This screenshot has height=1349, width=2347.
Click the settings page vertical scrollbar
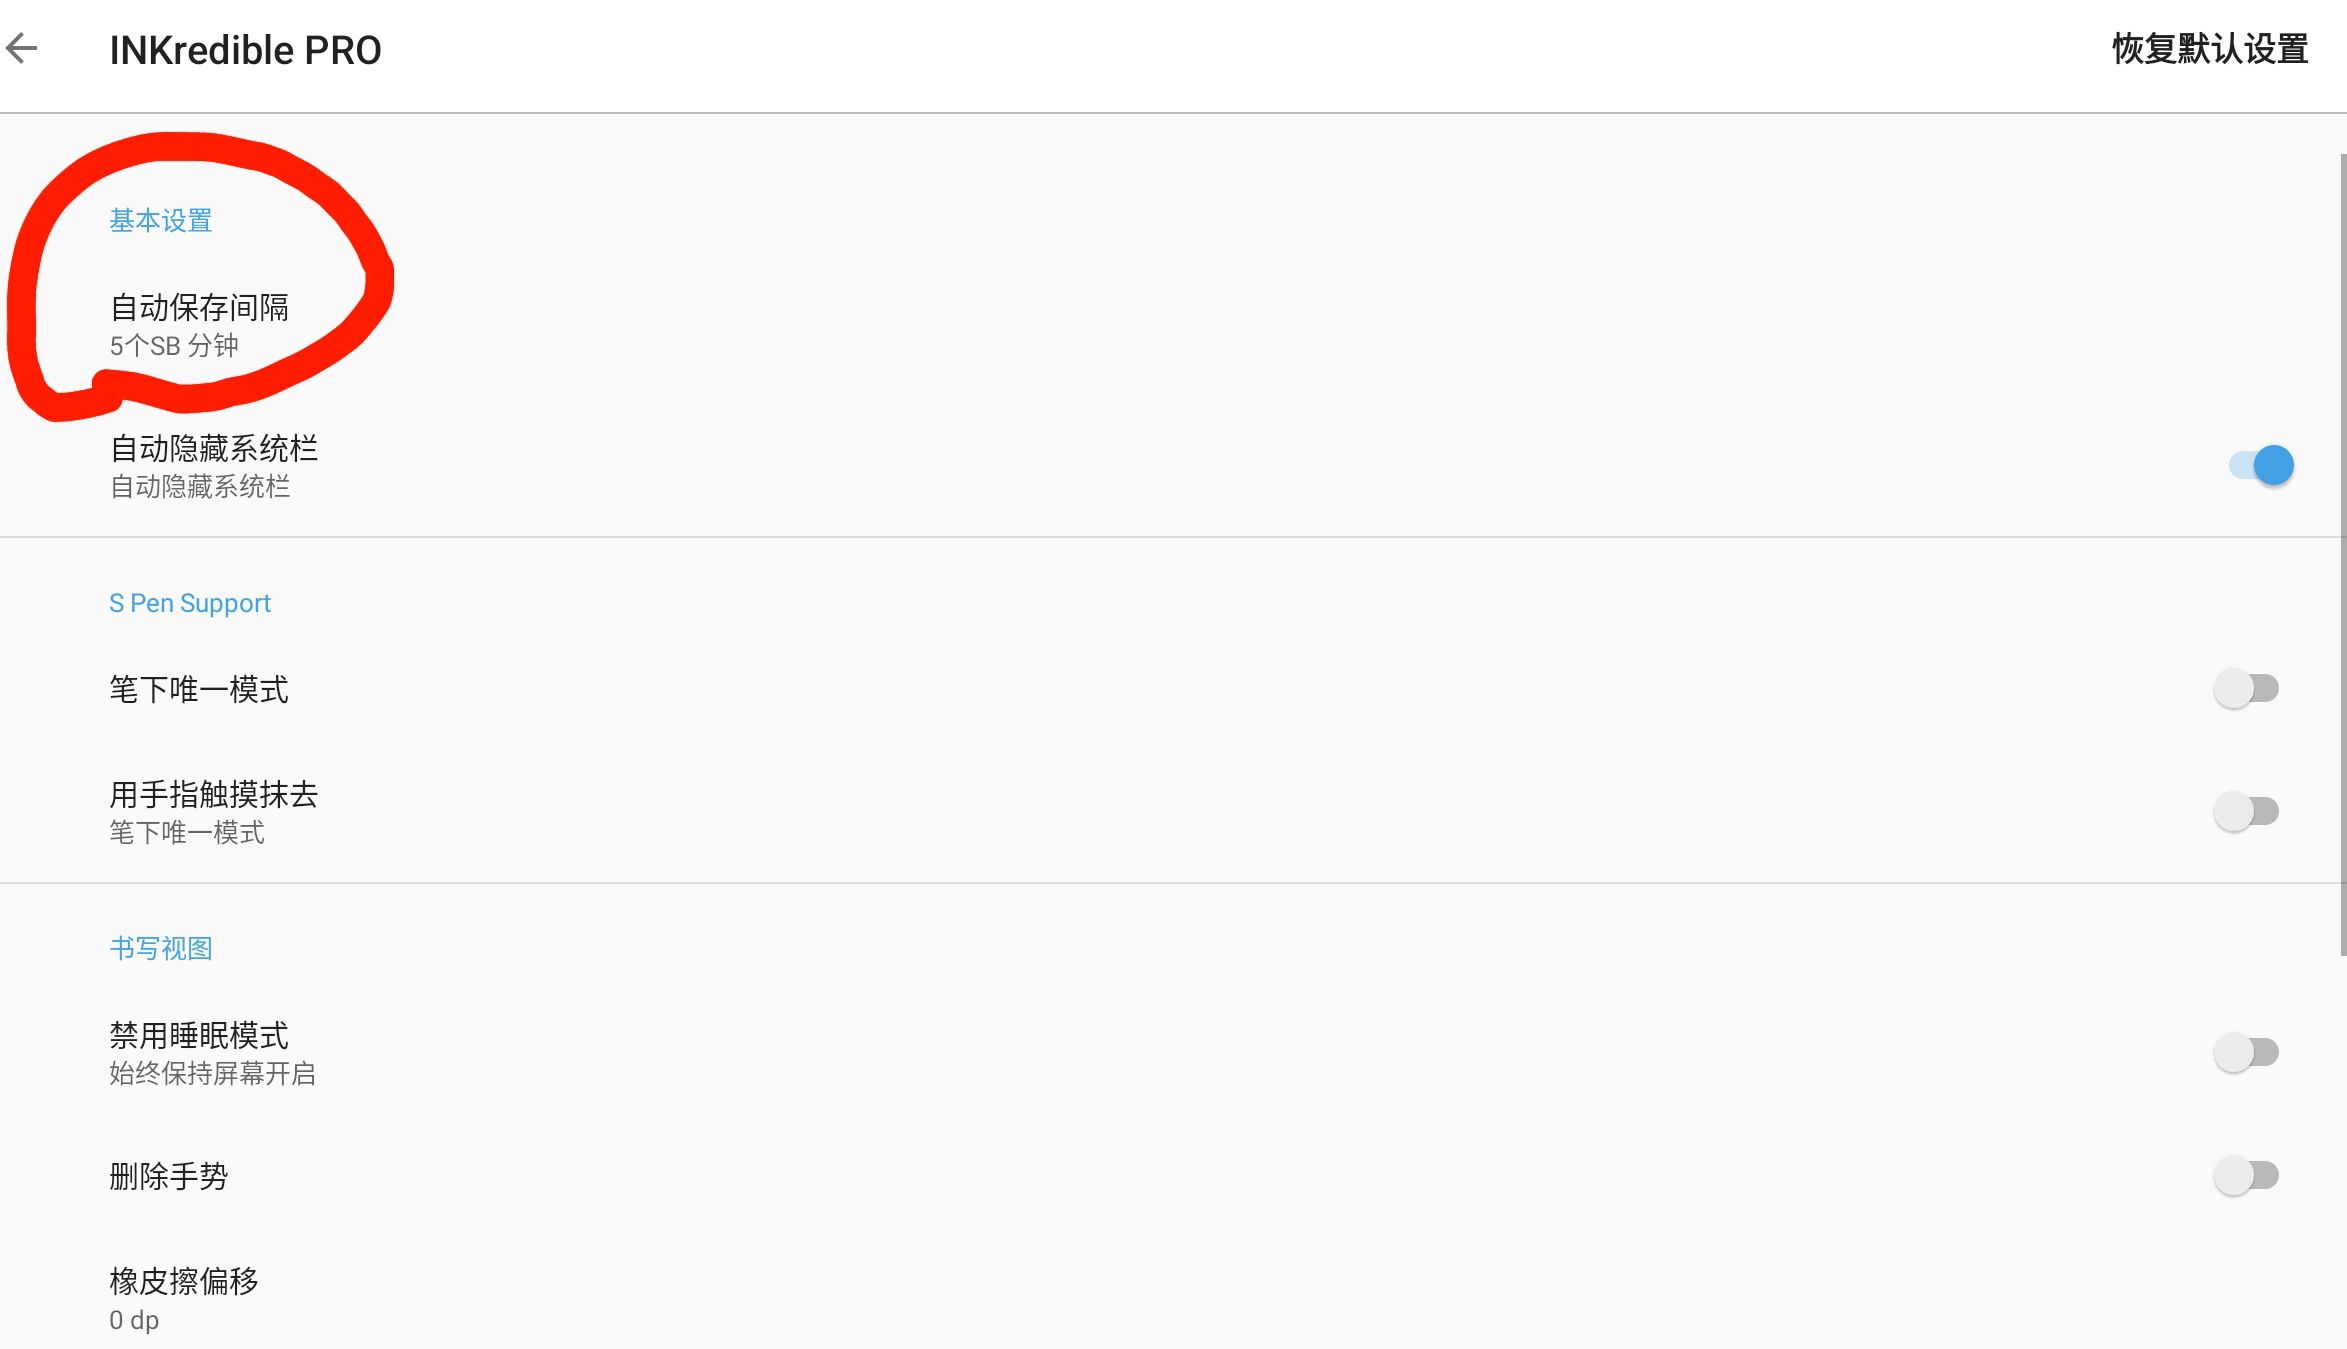pos(2342,555)
